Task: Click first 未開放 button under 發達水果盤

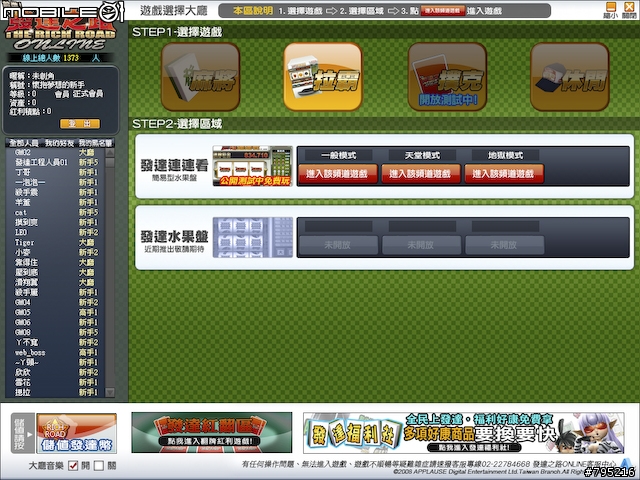Action: click(338, 245)
